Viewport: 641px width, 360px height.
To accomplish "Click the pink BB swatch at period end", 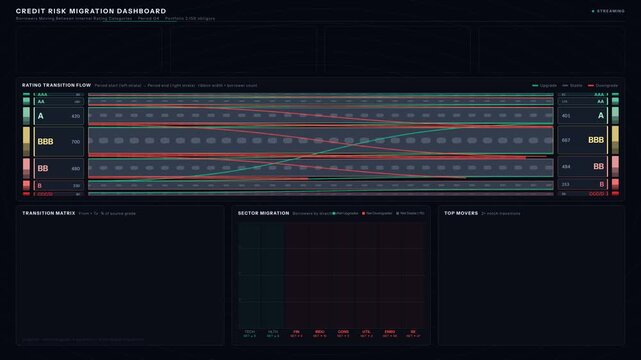I will click(x=615, y=166).
